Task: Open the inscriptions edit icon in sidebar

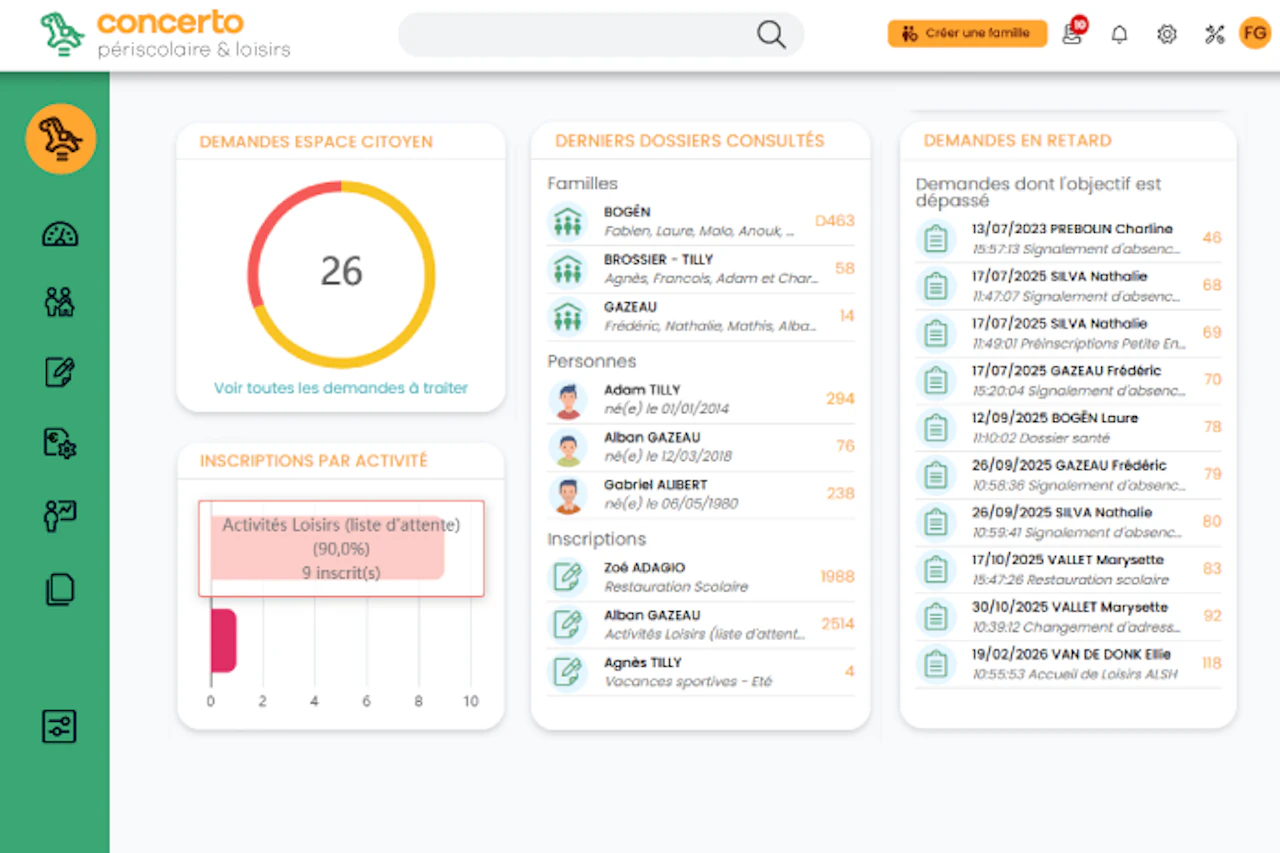Action: point(60,372)
